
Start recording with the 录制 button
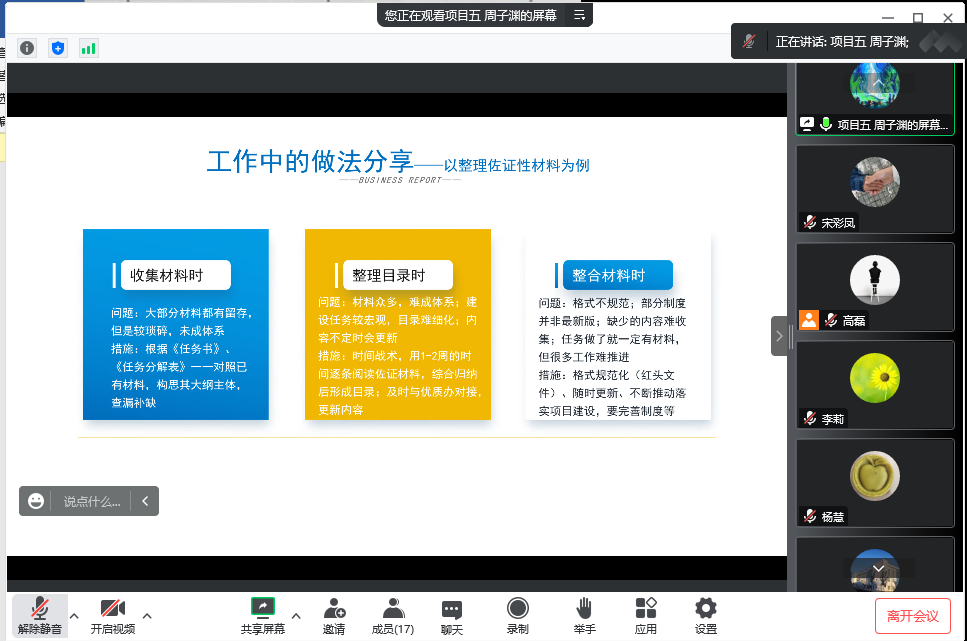coord(517,616)
